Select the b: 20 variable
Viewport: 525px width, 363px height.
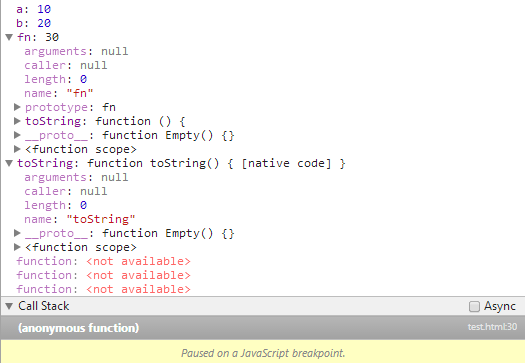[x=33, y=23]
